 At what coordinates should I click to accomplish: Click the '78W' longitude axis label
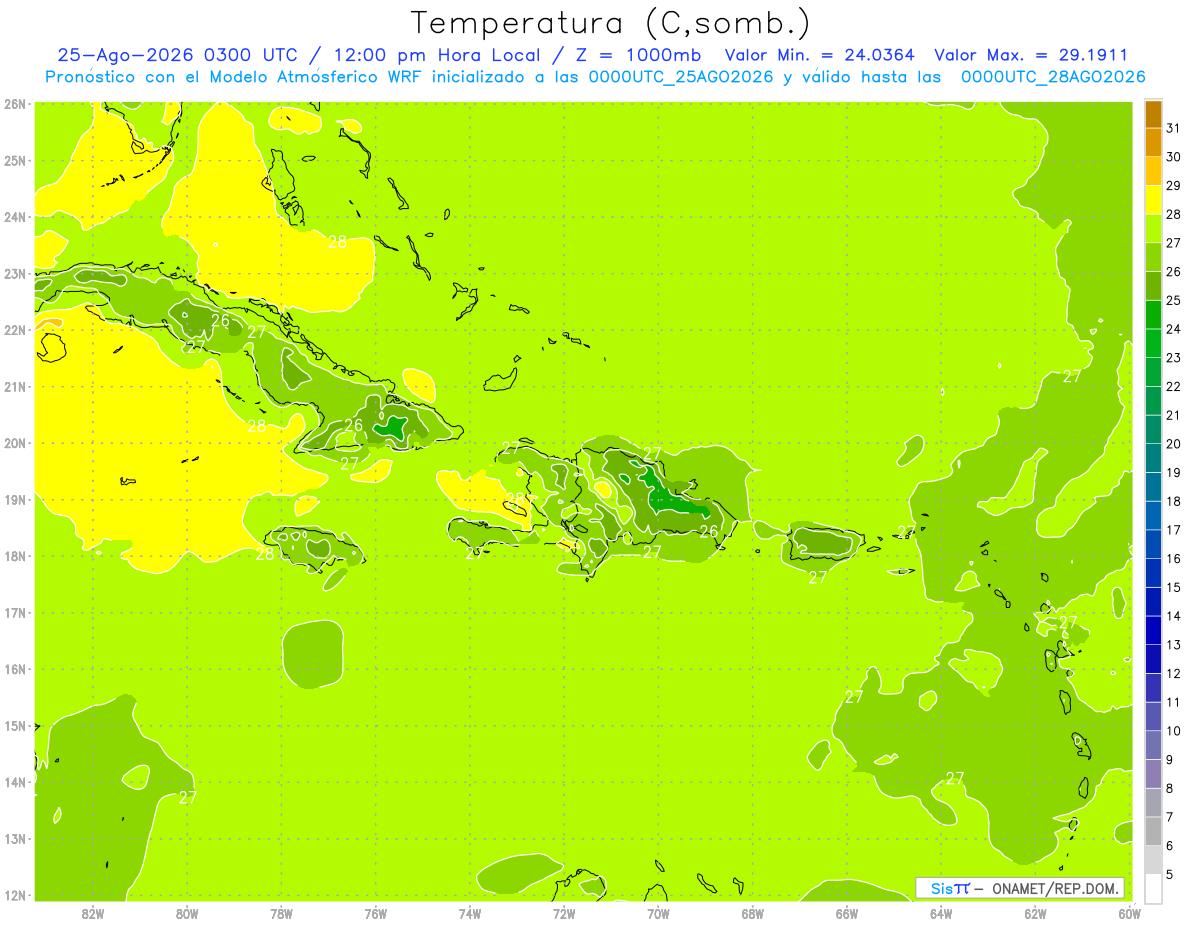pyautogui.click(x=282, y=913)
